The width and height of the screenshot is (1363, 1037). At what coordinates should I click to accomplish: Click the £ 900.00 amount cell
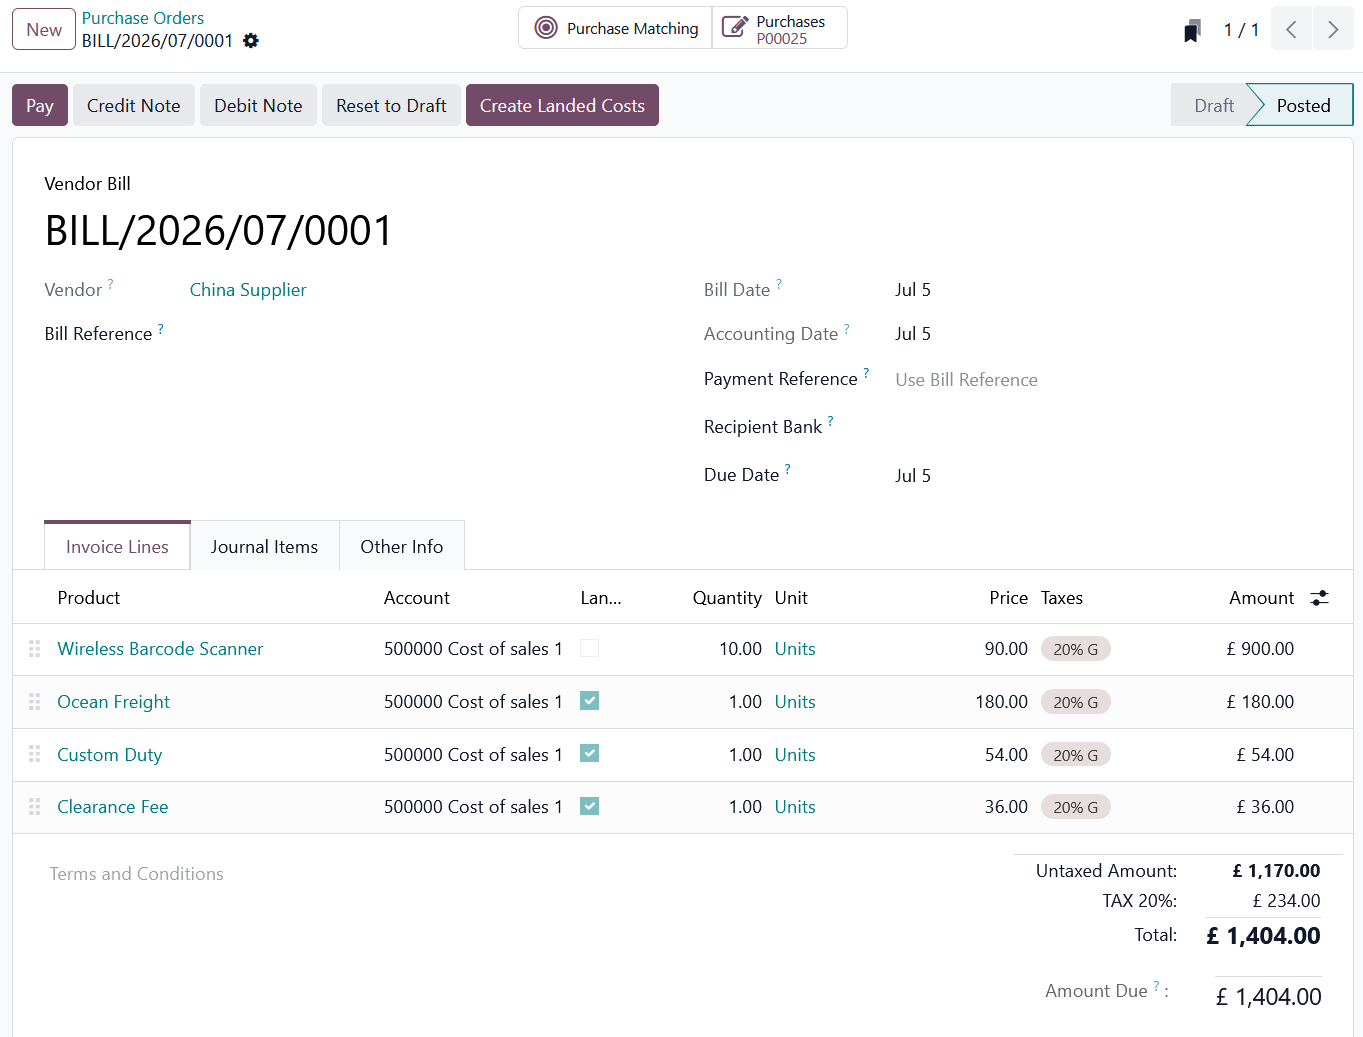coord(1260,649)
